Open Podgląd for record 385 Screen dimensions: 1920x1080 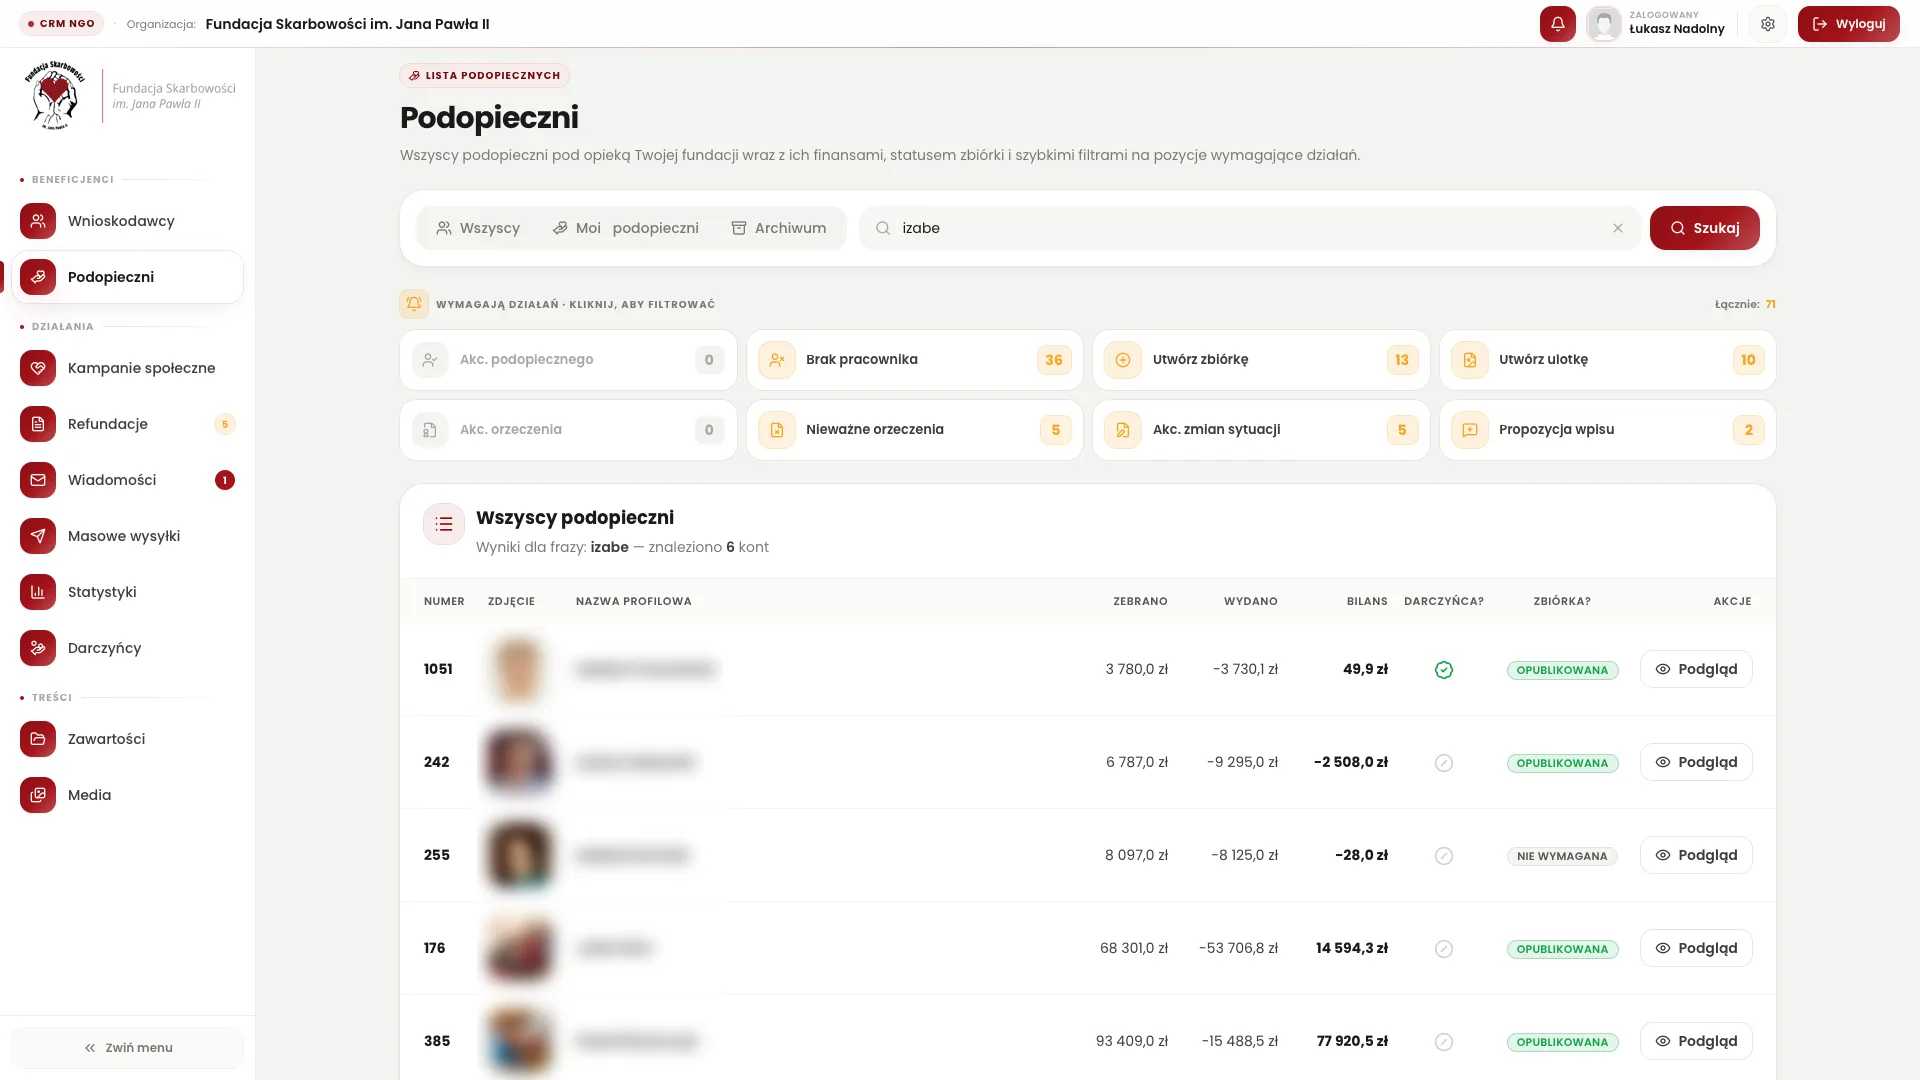coord(1696,1041)
